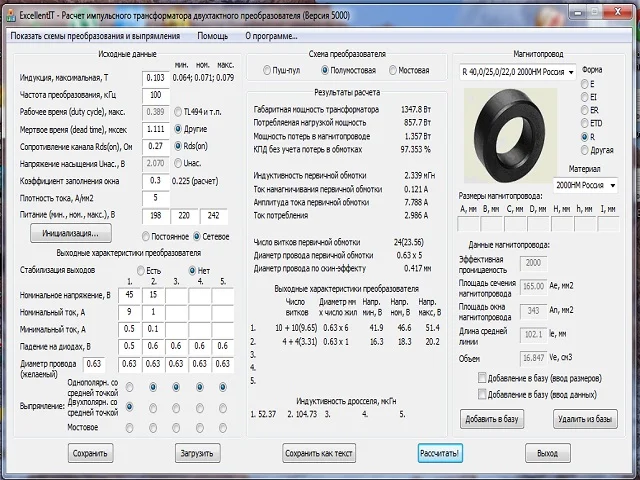
Task: Click the Инициализация... button
Action: tap(70, 234)
